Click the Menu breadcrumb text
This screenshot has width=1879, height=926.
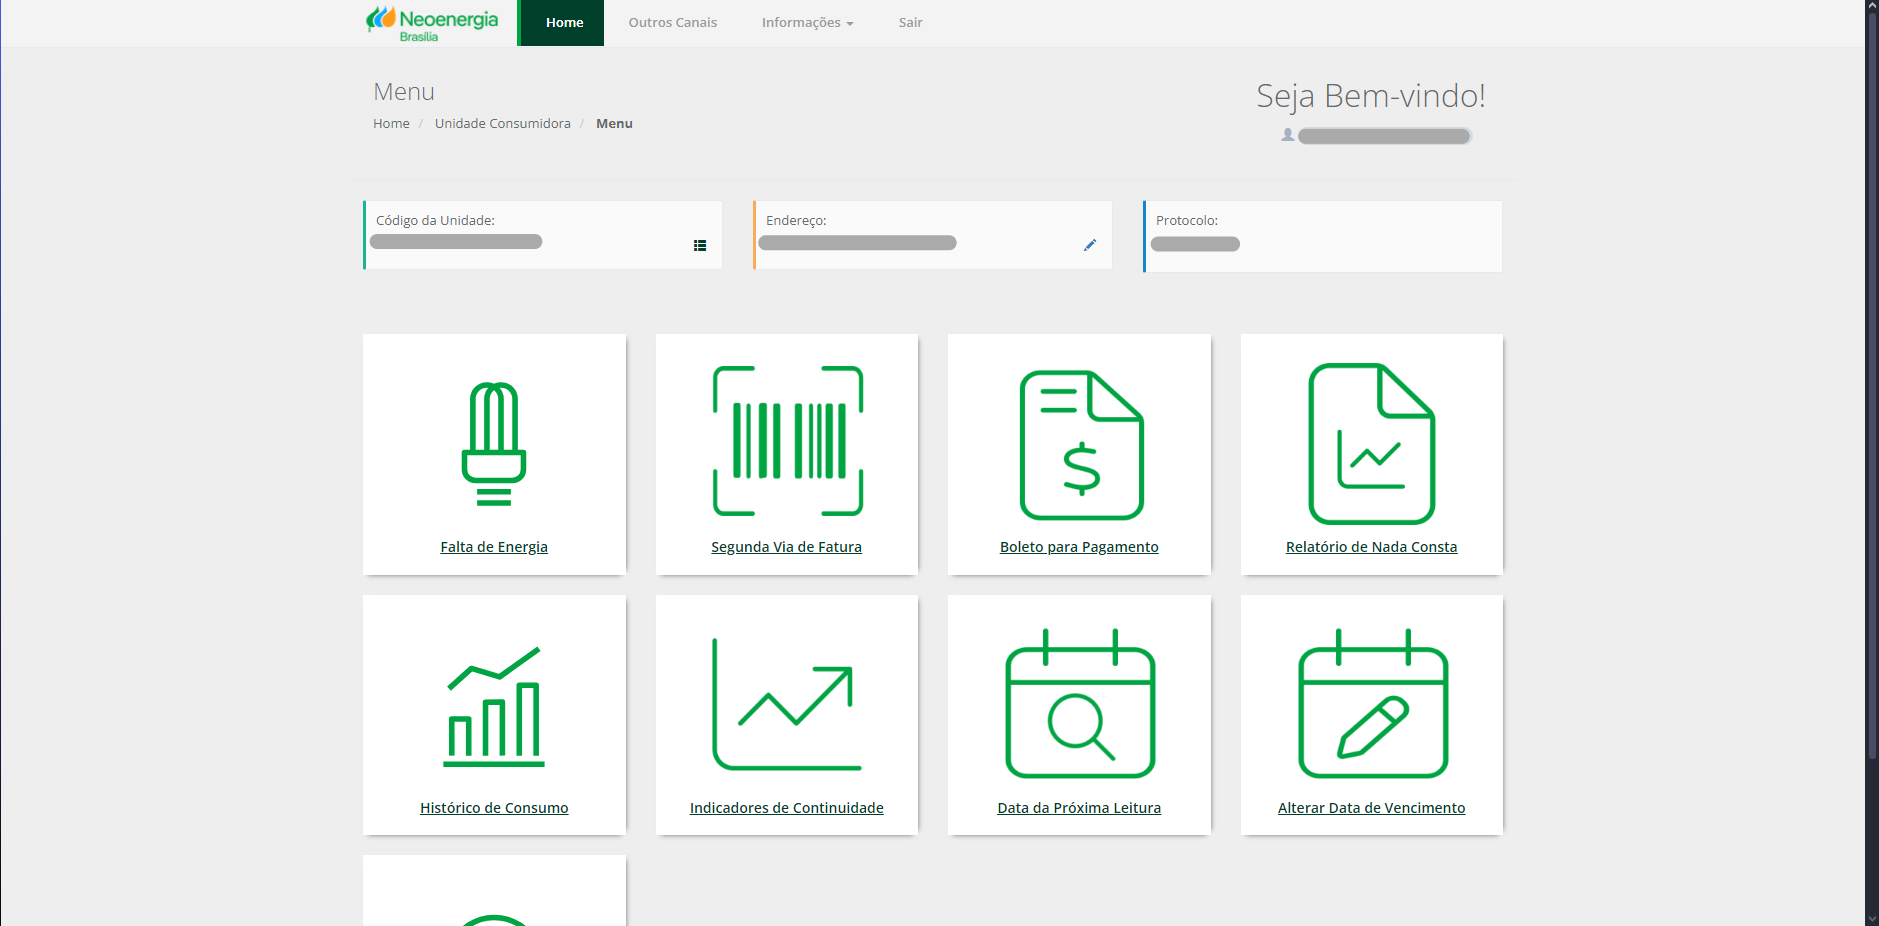pyautogui.click(x=614, y=124)
